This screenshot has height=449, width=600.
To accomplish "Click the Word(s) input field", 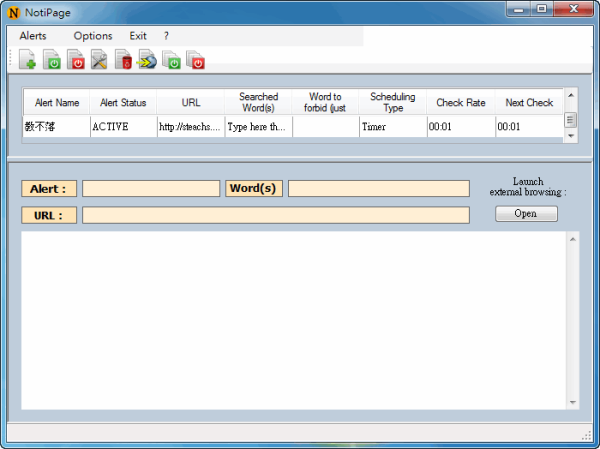I will coord(378,188).
